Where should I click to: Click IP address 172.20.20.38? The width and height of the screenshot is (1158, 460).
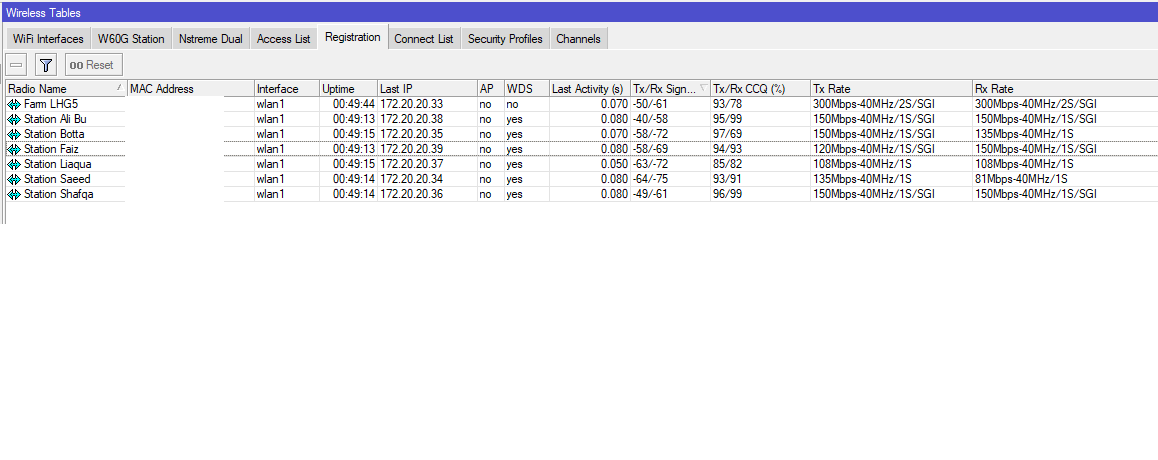click(411, 119)
